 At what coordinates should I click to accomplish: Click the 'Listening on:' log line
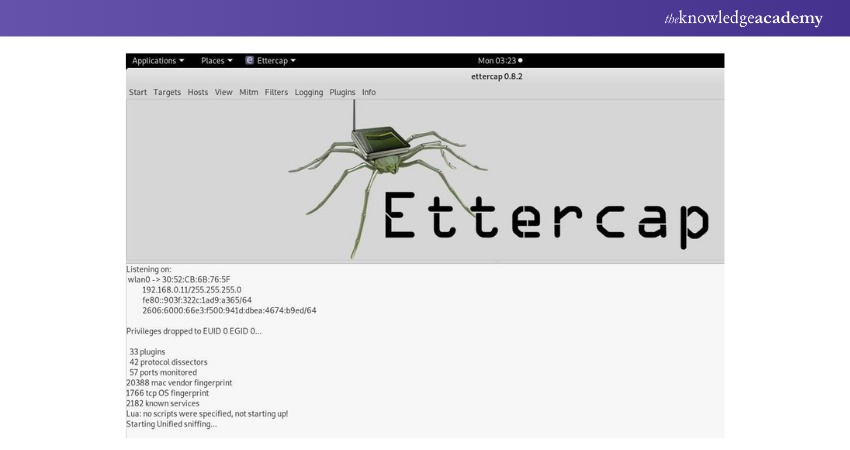149,269
